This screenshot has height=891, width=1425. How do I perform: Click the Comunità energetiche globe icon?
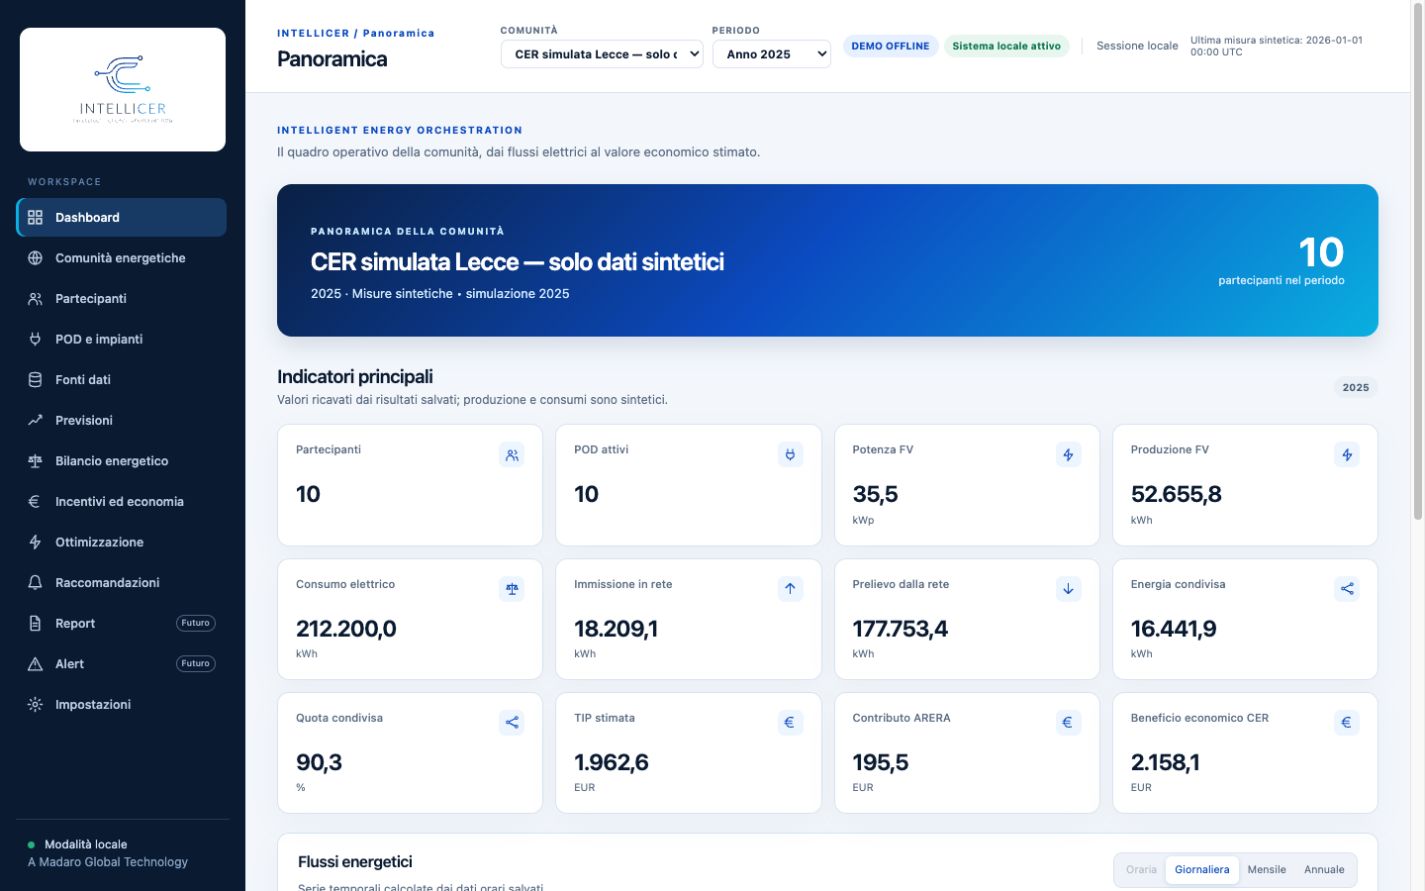[35, 258]
